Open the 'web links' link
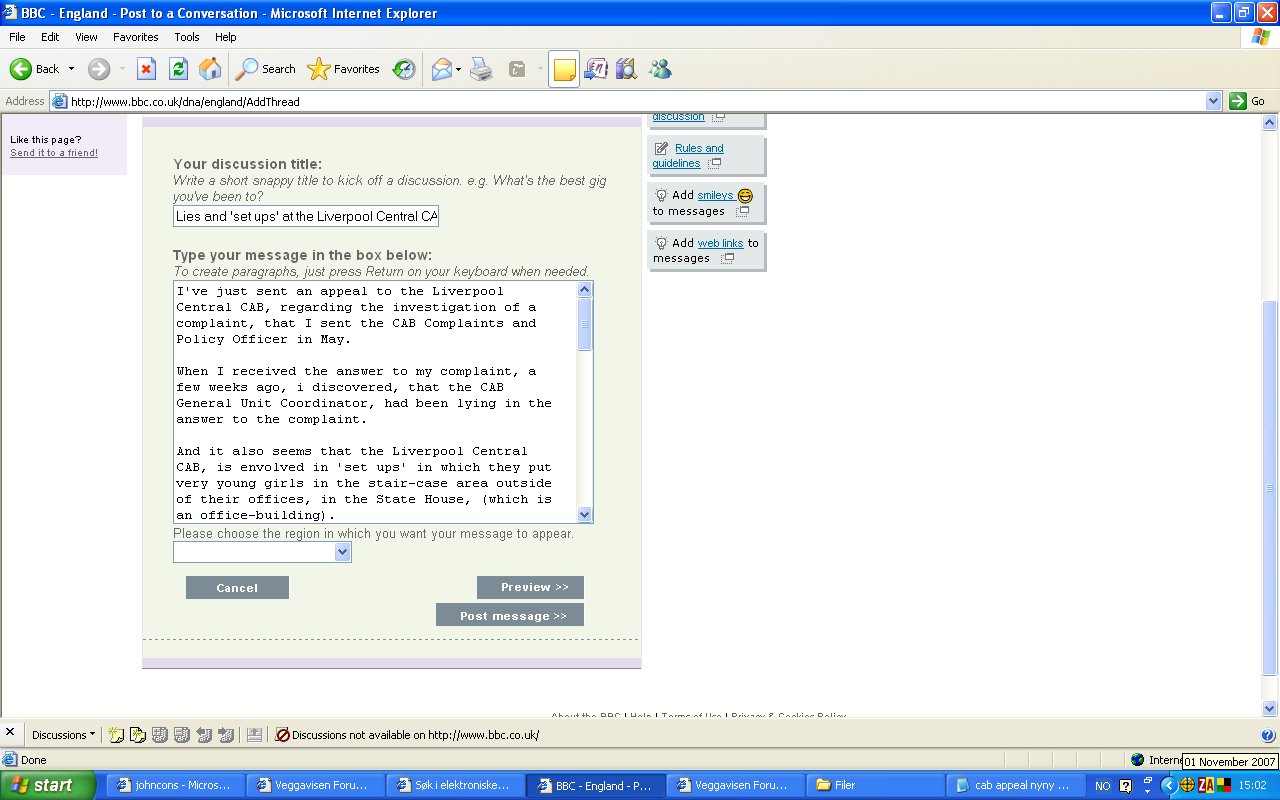 click(x=720, y=243)
